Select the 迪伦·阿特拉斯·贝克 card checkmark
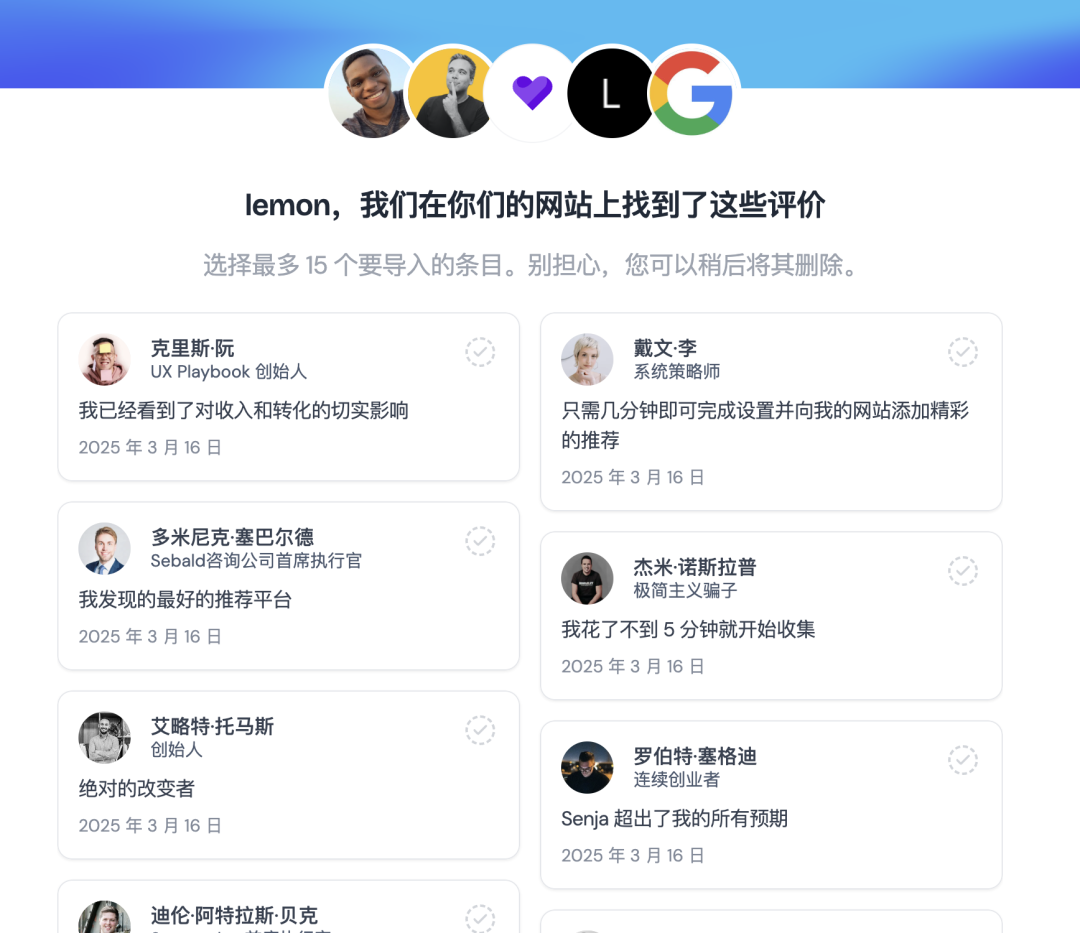1080x933 pixels. point(480,919)
